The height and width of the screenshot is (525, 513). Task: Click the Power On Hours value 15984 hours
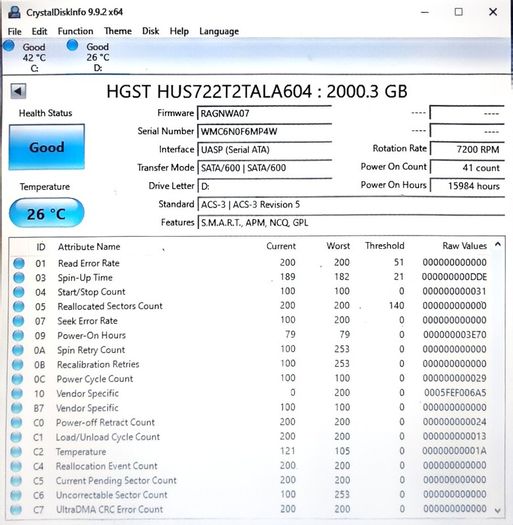click(467, 186)
